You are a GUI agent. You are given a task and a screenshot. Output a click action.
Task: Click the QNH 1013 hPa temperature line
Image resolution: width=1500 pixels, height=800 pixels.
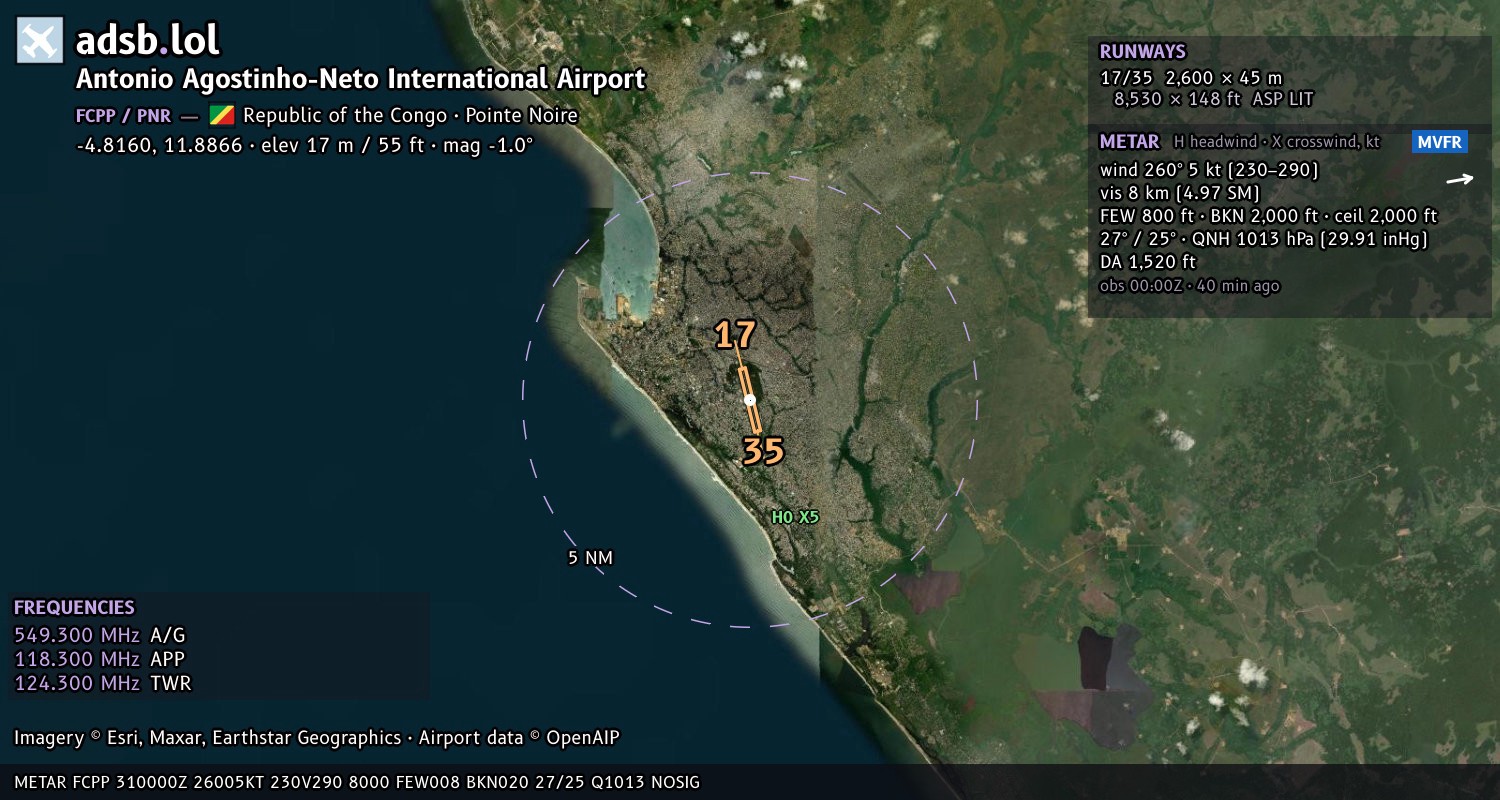tap(1263, 239)
